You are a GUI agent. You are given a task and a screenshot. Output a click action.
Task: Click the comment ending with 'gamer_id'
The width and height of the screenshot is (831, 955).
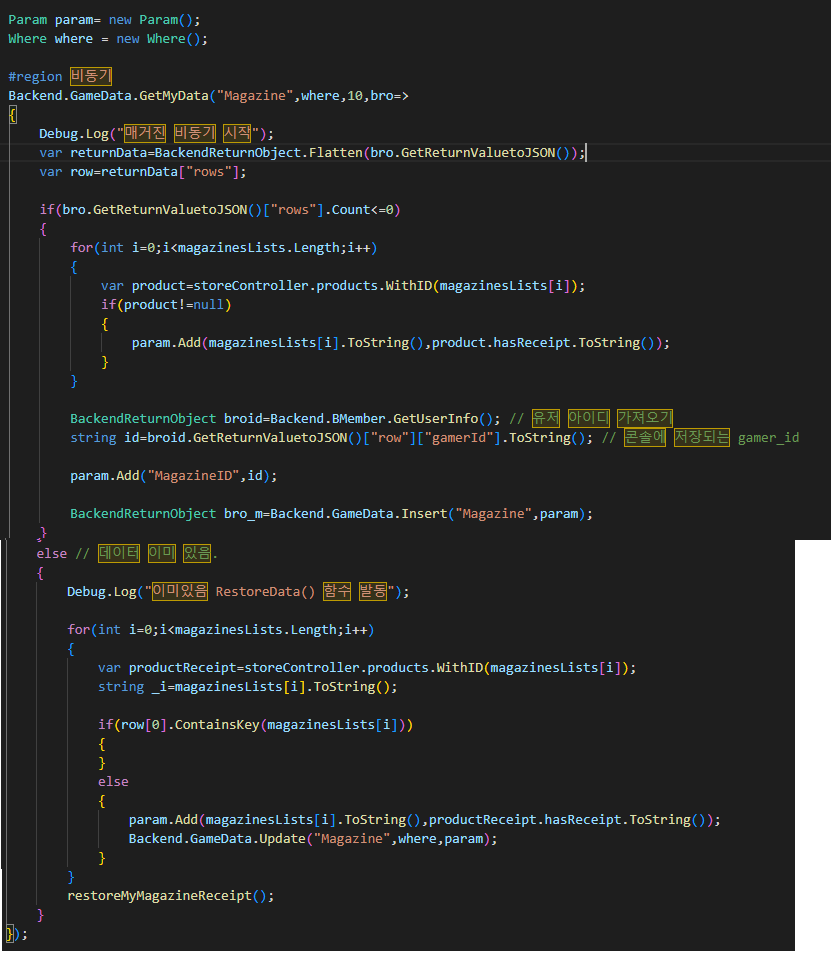tap(701, 437)
